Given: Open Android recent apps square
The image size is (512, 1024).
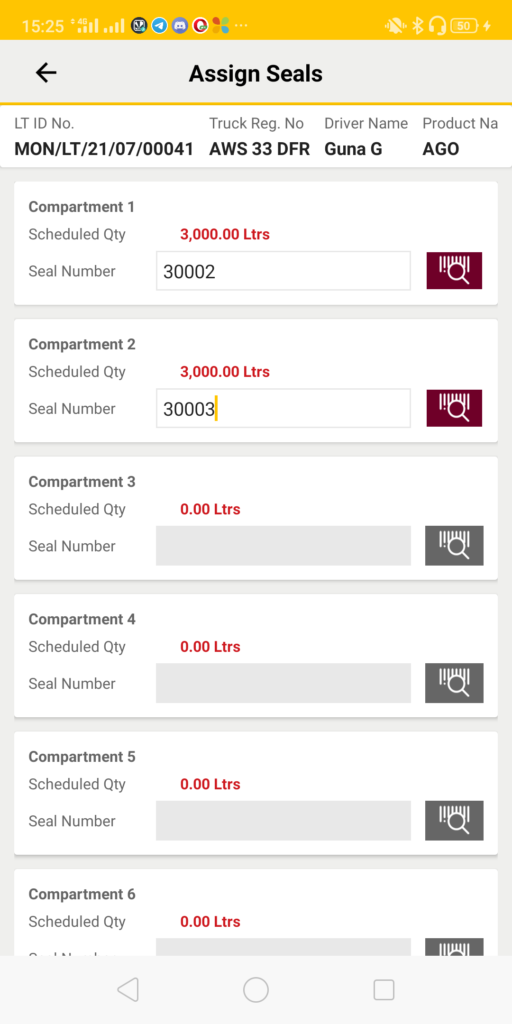Looking at the screenshot, I should pos(384,990).
